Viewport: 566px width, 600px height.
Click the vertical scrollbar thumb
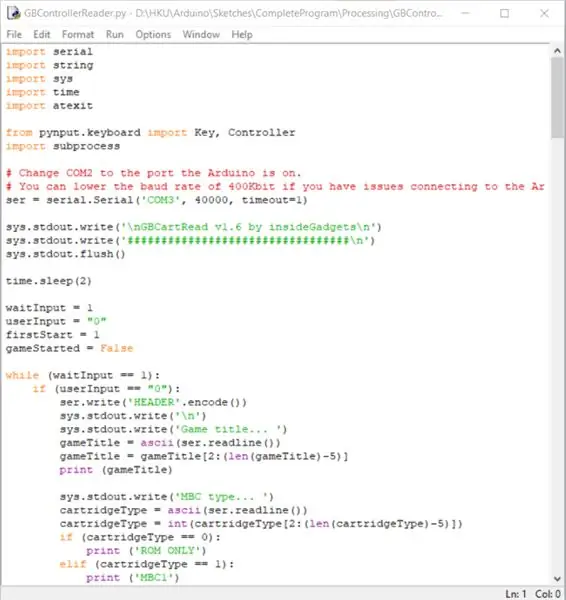[x=557, y=98]
